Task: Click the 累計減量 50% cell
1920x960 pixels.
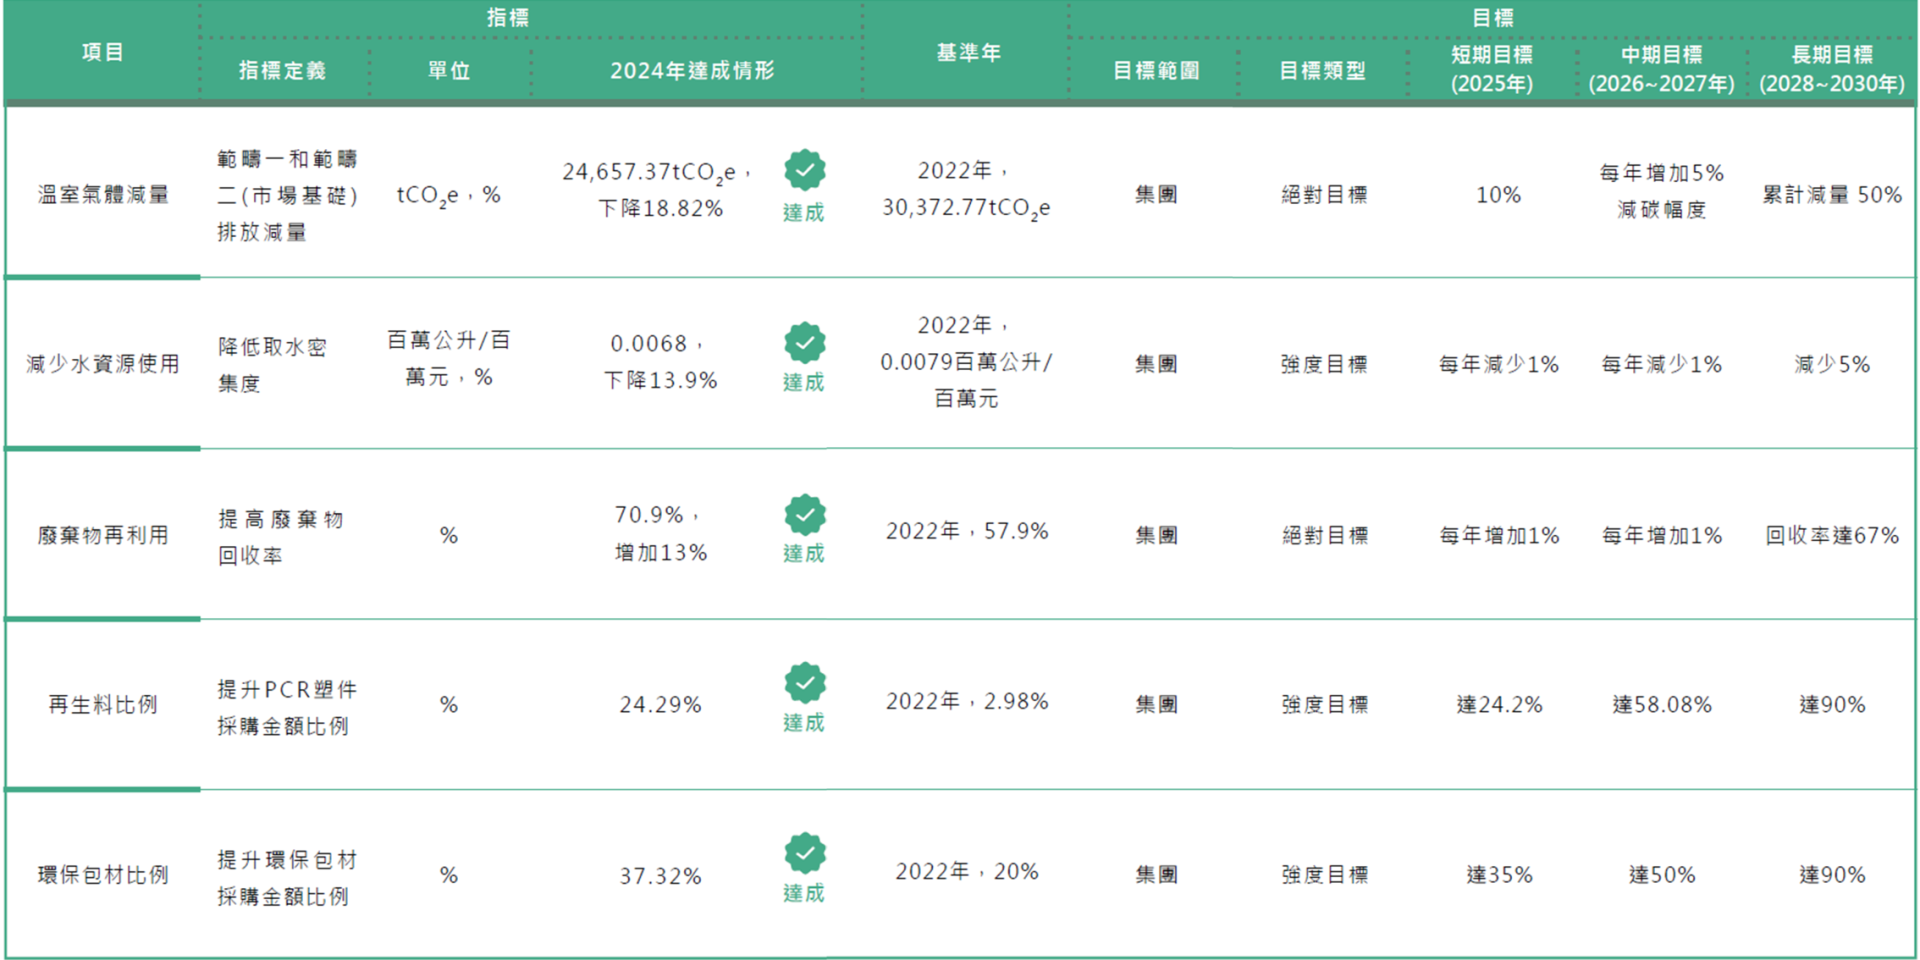Action: coord(1831,195)
